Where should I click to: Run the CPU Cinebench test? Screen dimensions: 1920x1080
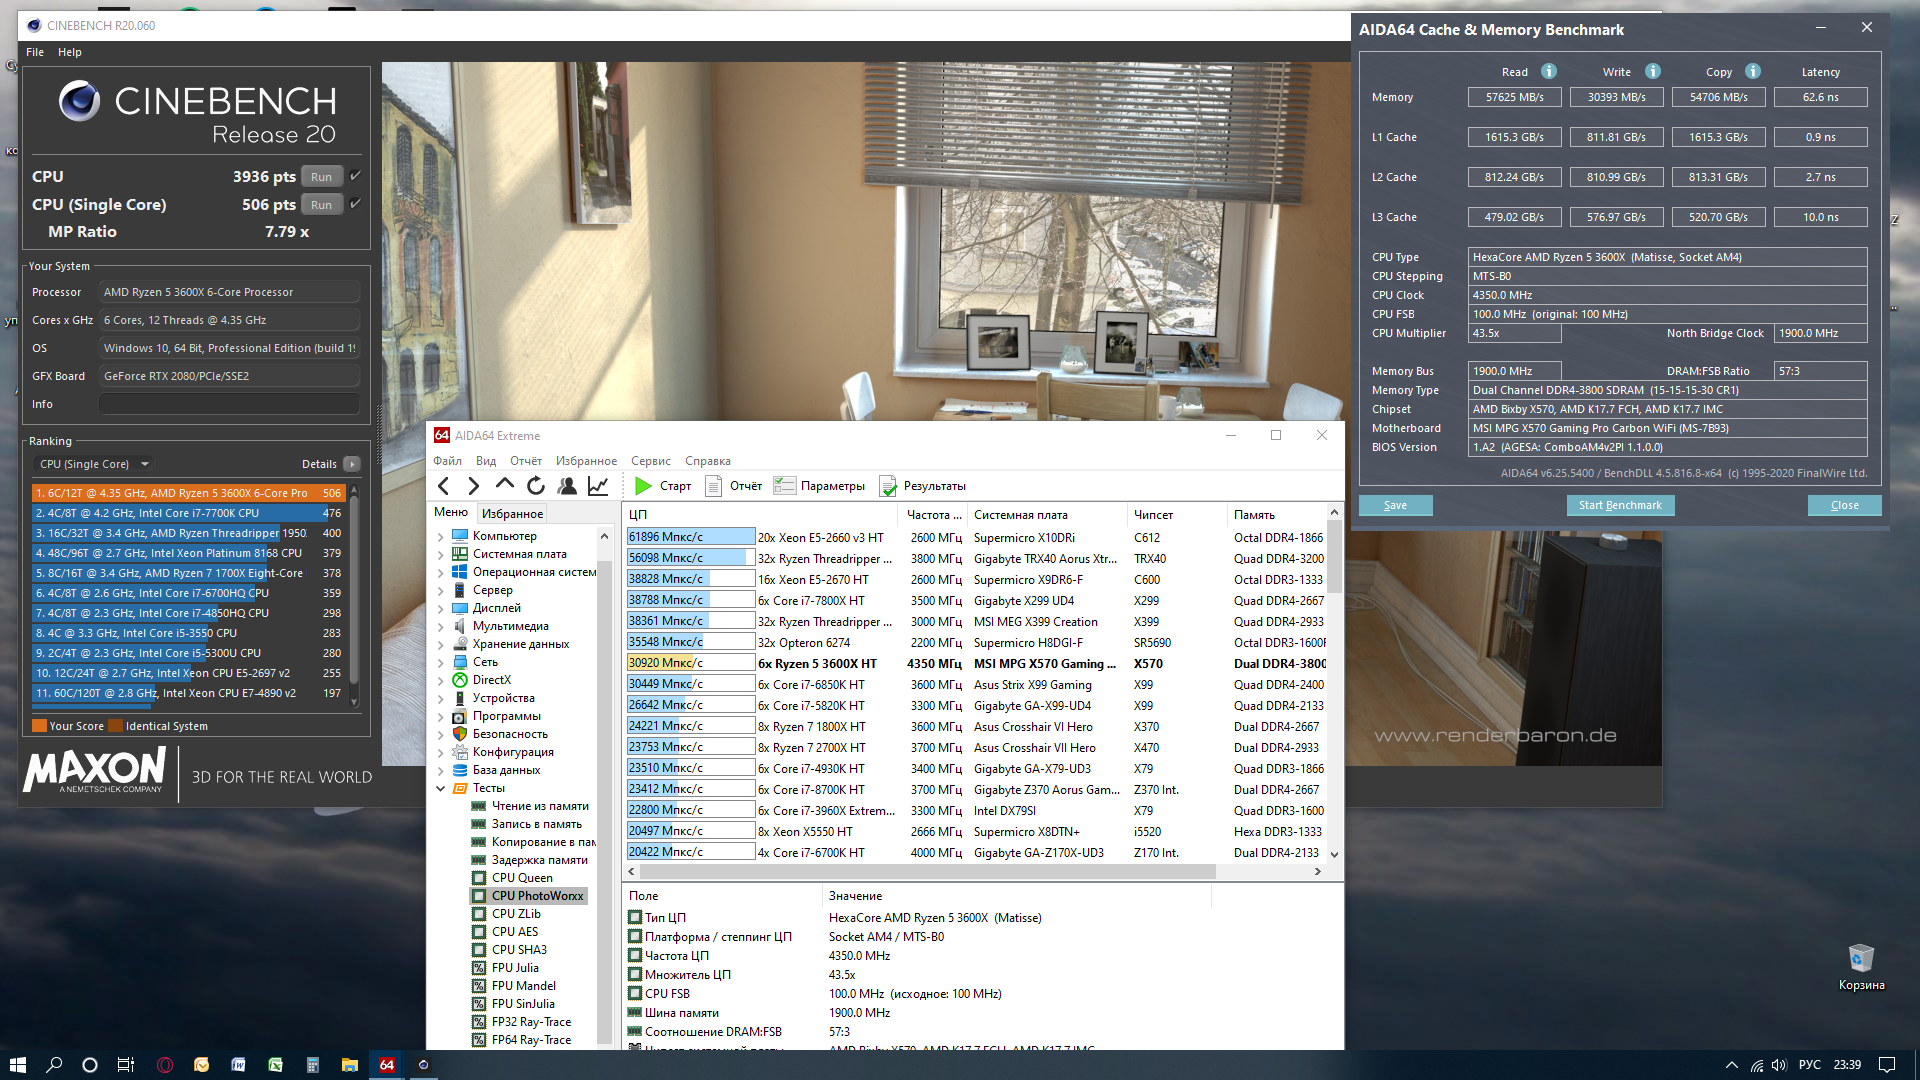(321, 177)
